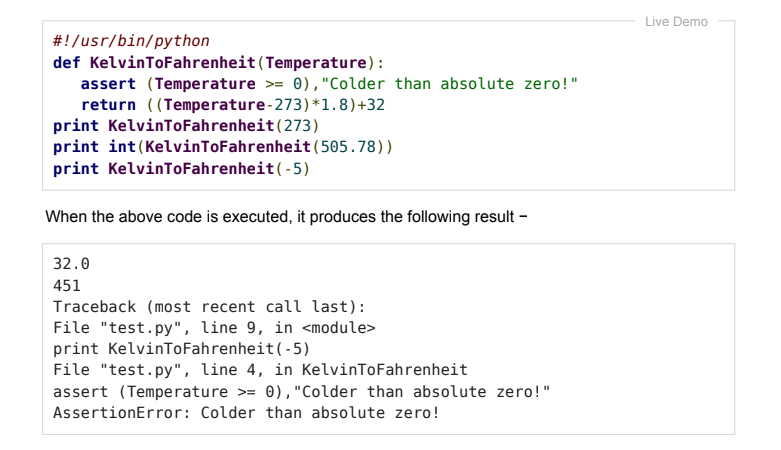781x450 pixels.
Task: Click the assert line in output traceback
Action: (x=302, y=392)
